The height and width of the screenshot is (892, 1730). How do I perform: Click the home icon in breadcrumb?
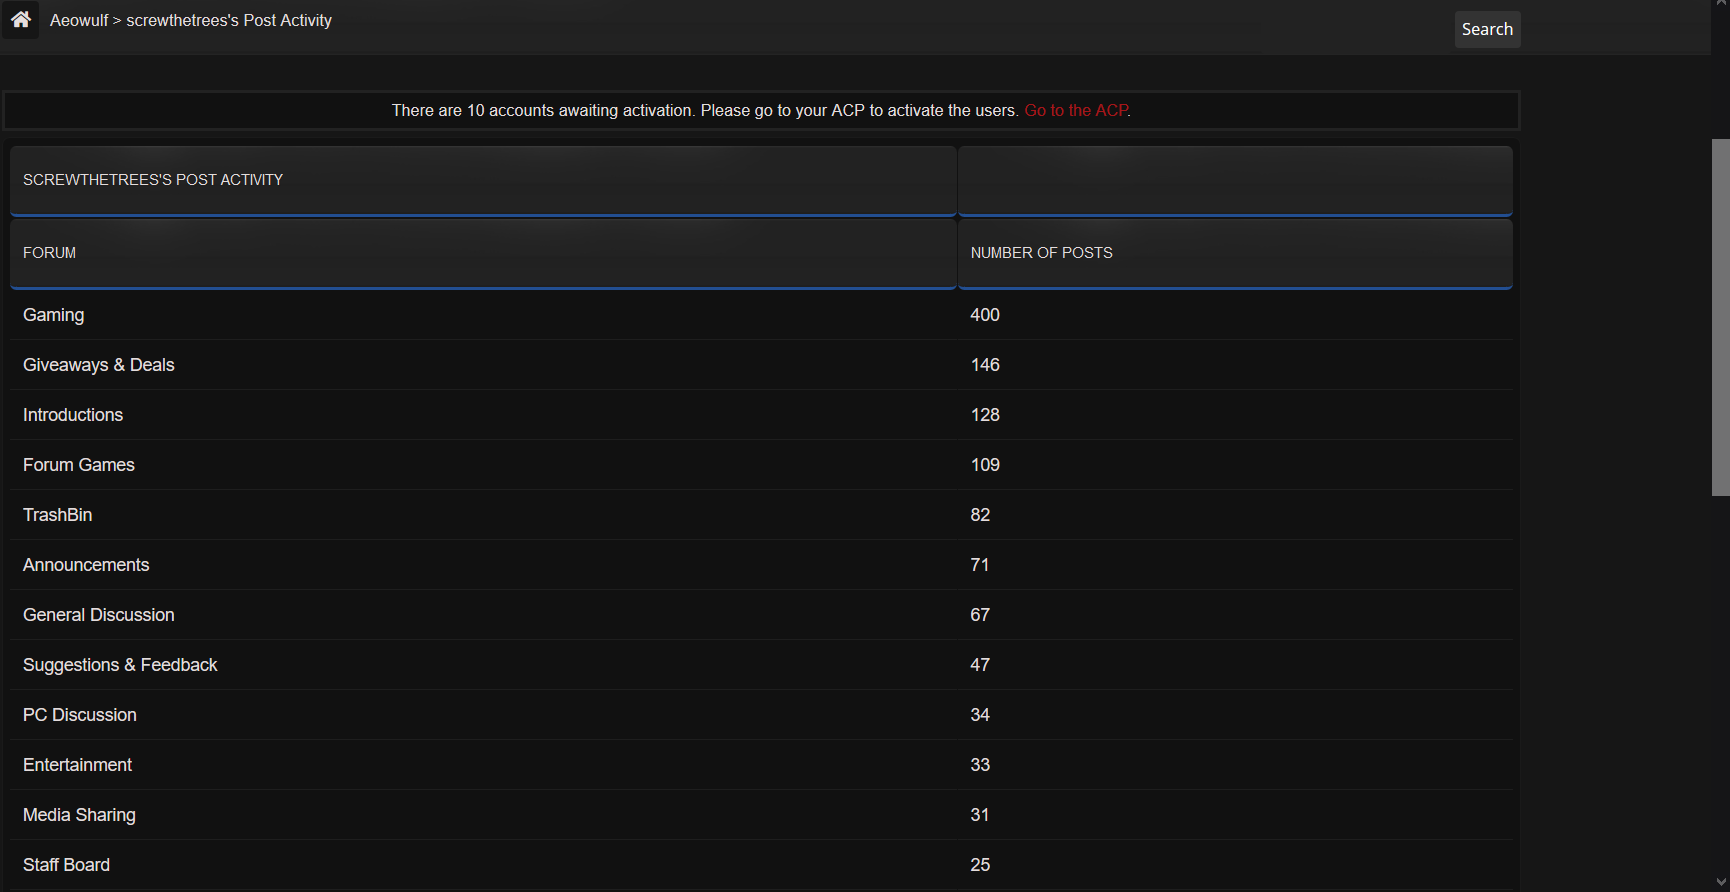20,20
